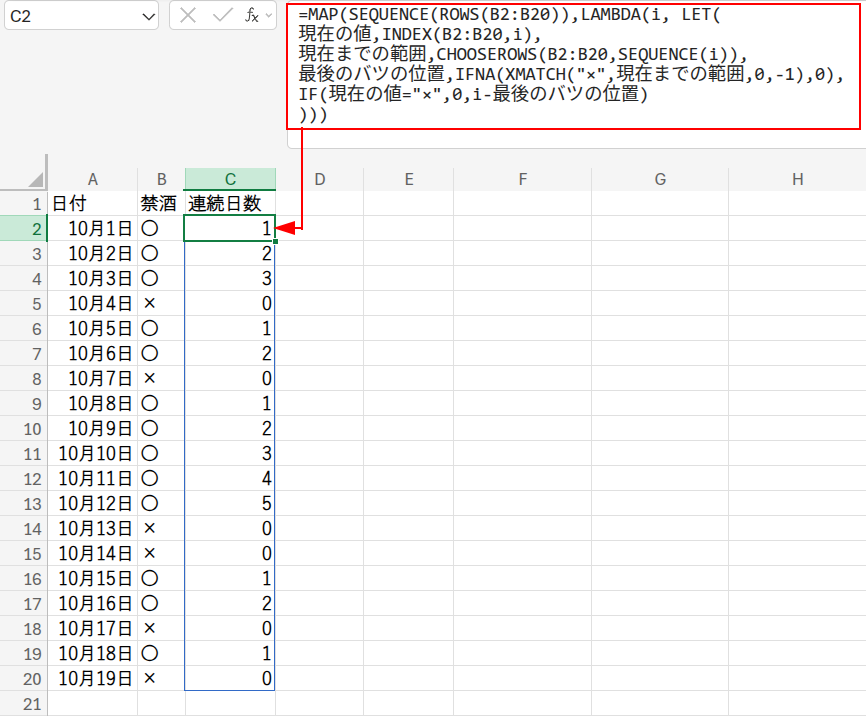Click the 禁酒 header cell
Image resolution: width=866 pixels, height=716 pixels.
point(160,204)
